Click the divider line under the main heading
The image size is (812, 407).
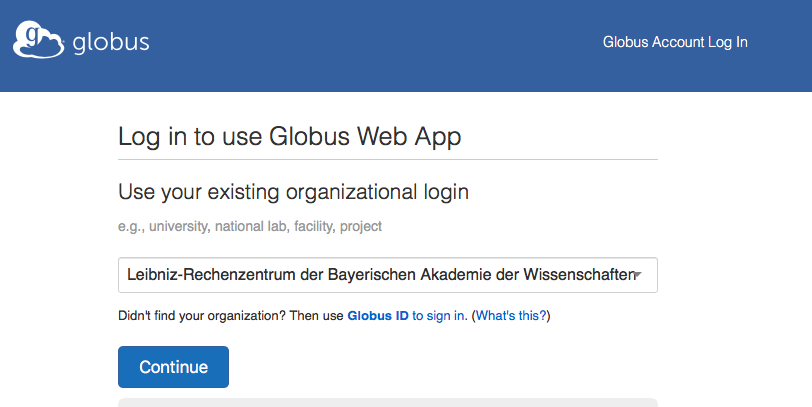pos(387,159)
